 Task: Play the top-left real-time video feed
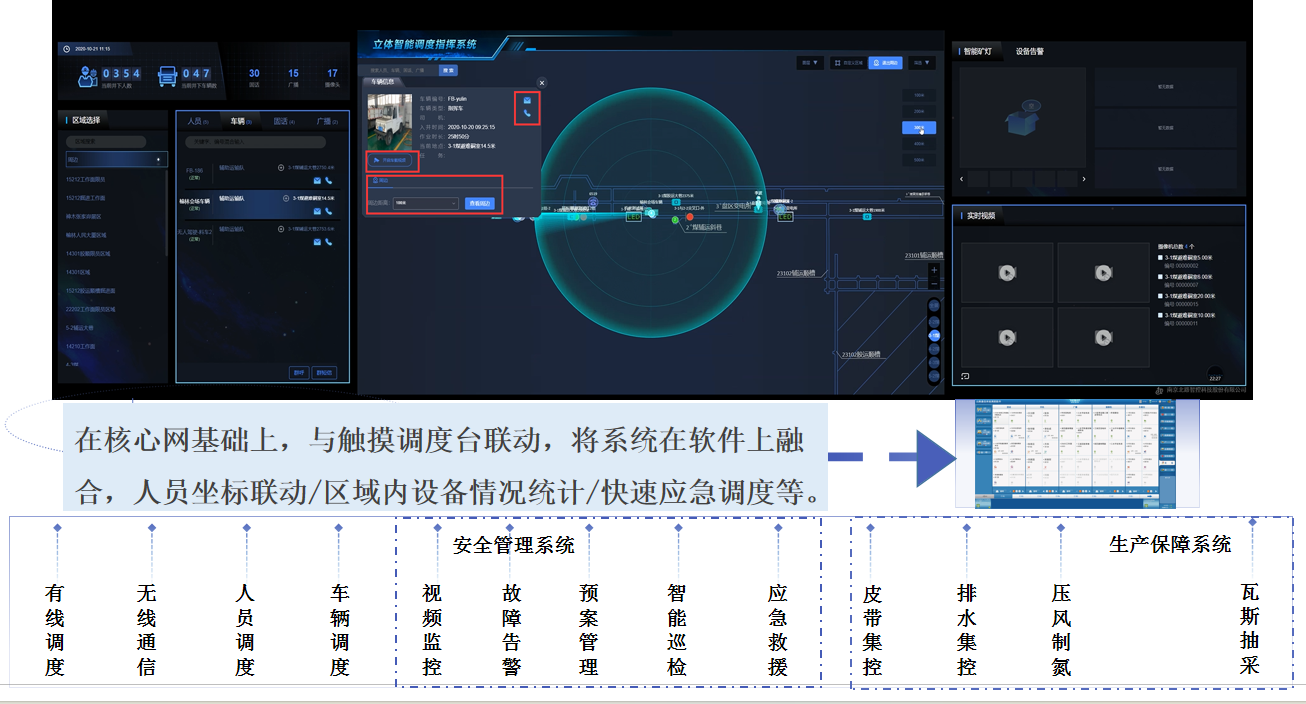[x=1007, y=272]
